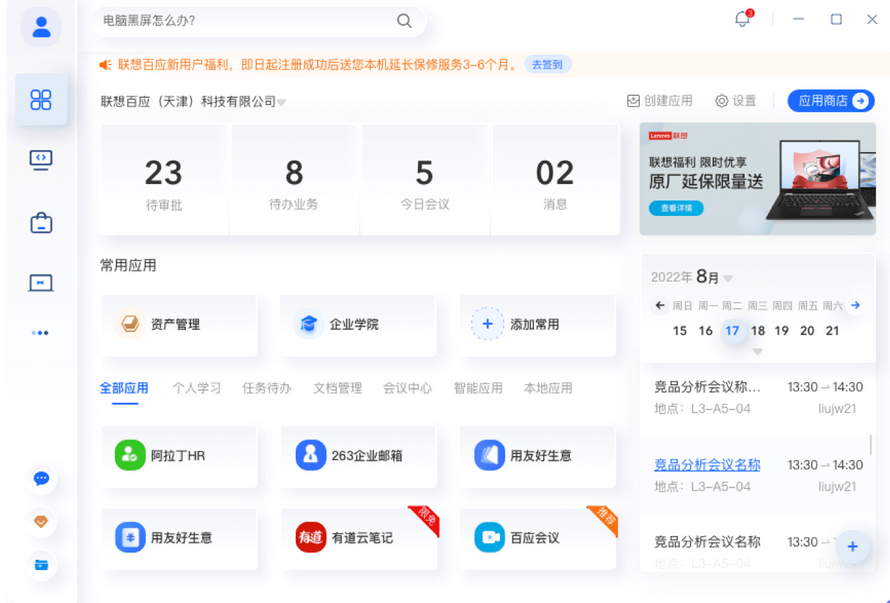Open the 今日会议 5 card
890x603 pixels.
point(425,179)
